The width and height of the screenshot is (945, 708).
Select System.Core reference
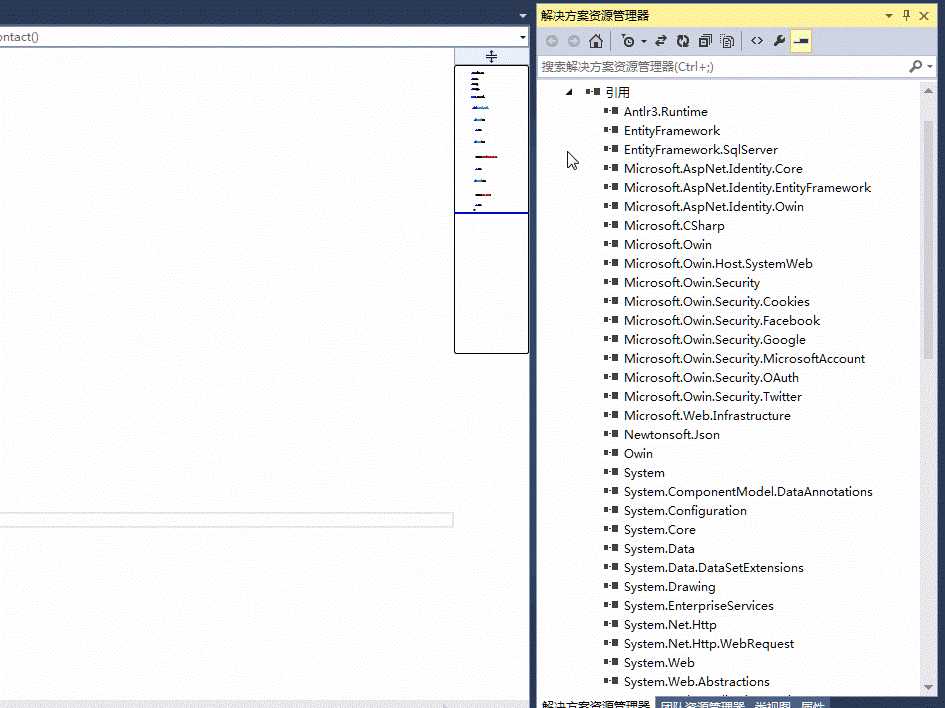click(x=659, y=530)
